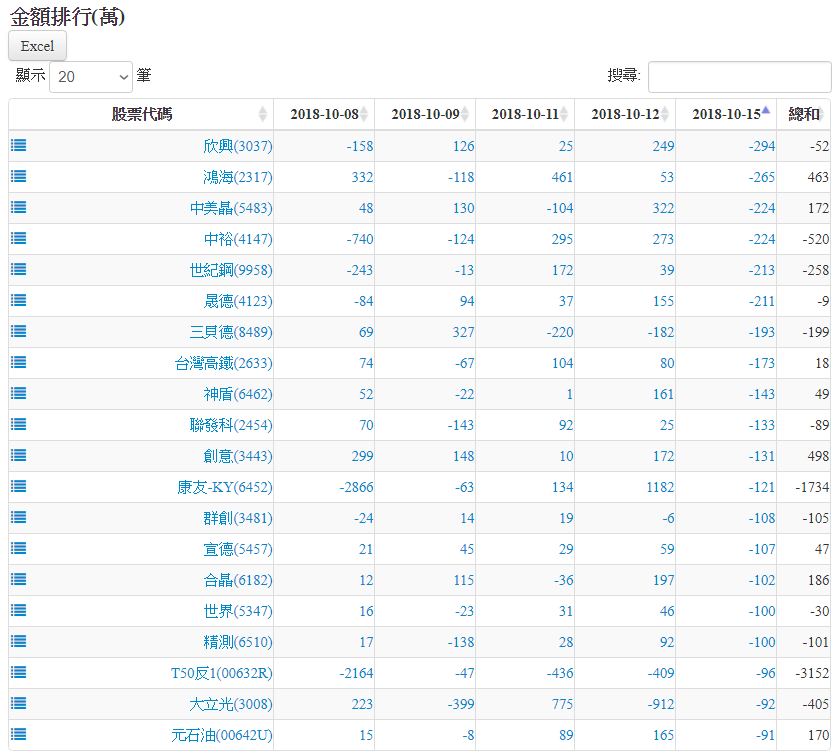Viewport: 837px width, 756px height.
Task: Click the 搜尋 search input field
Action: point(739,76)
